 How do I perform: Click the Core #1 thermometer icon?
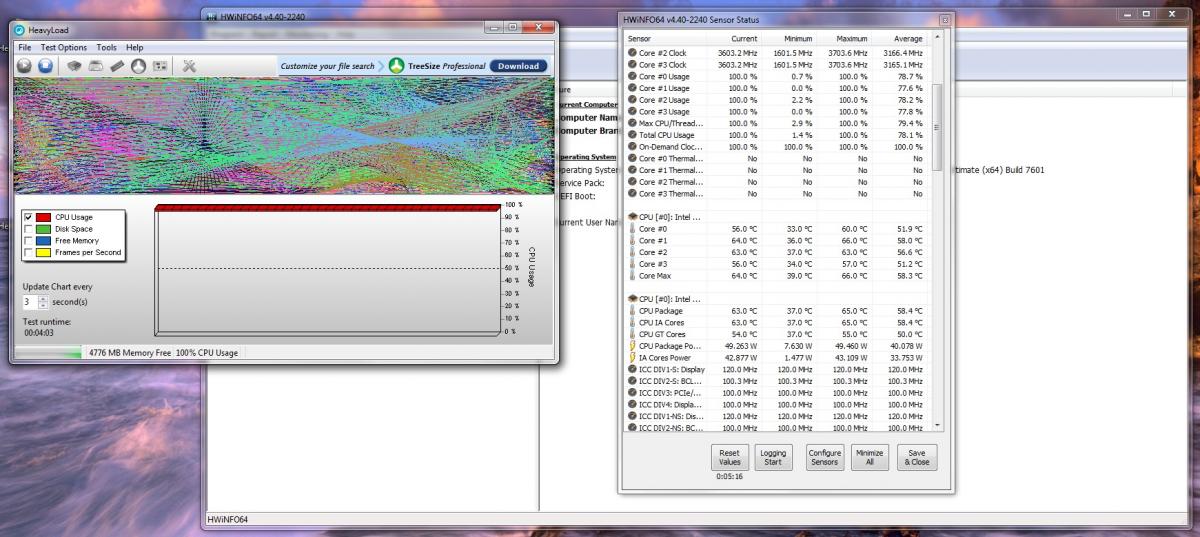632,240
